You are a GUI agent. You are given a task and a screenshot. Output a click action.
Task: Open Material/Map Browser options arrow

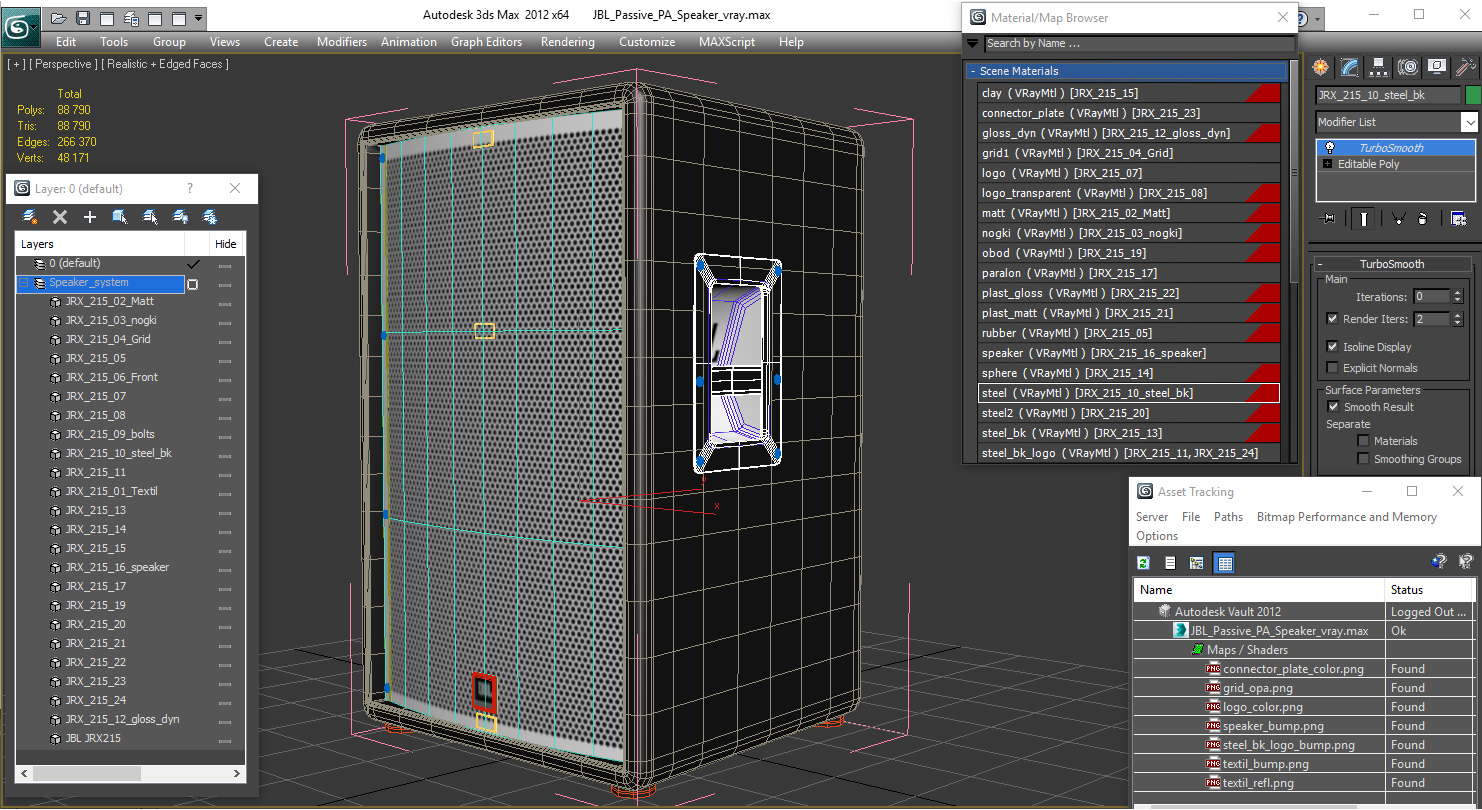click(x=972, y=43)
